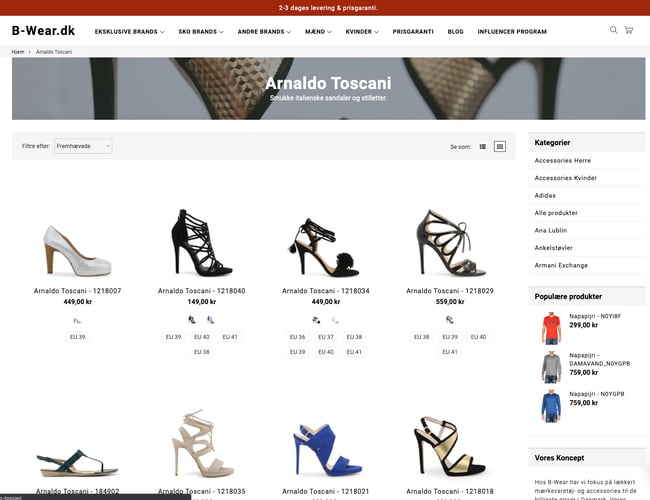
Task: Open the Fremhævede sort dropdown
Action: pyautogui.click(x=83, y=146)
